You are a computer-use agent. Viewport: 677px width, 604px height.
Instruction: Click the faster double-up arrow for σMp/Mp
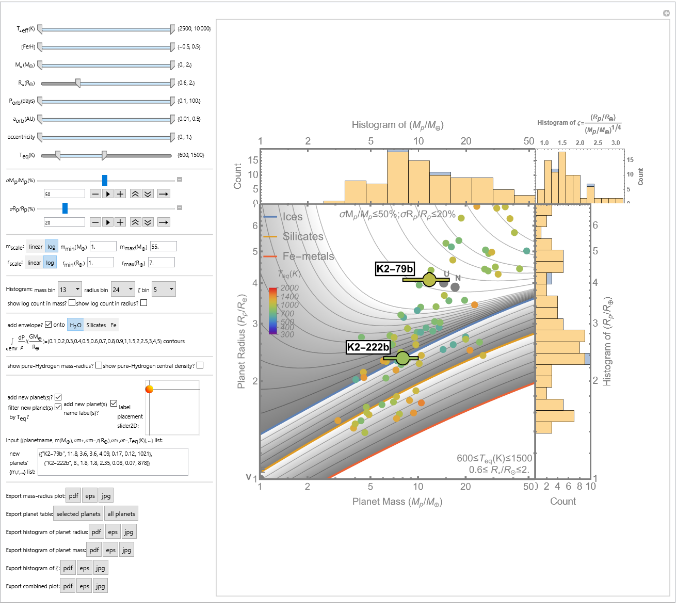(x=136, y=193)
